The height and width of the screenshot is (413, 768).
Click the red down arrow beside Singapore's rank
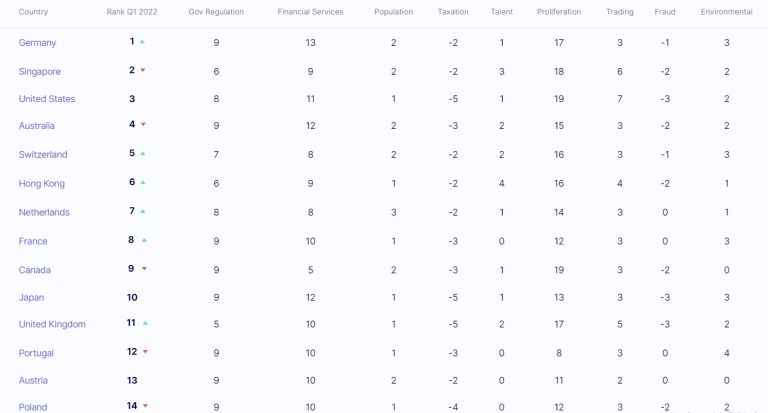coord(143,70)
